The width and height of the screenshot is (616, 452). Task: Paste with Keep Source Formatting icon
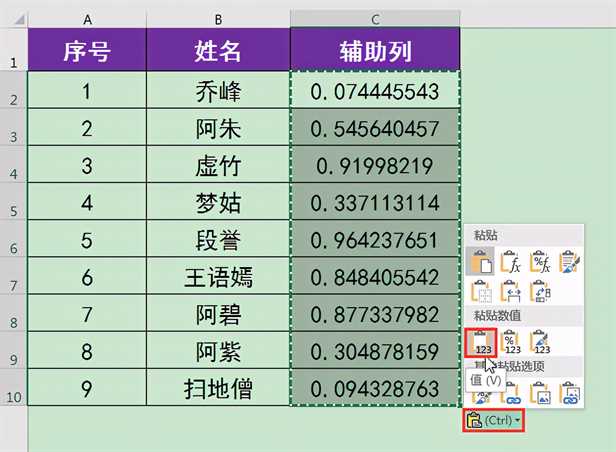click(572, 262)
